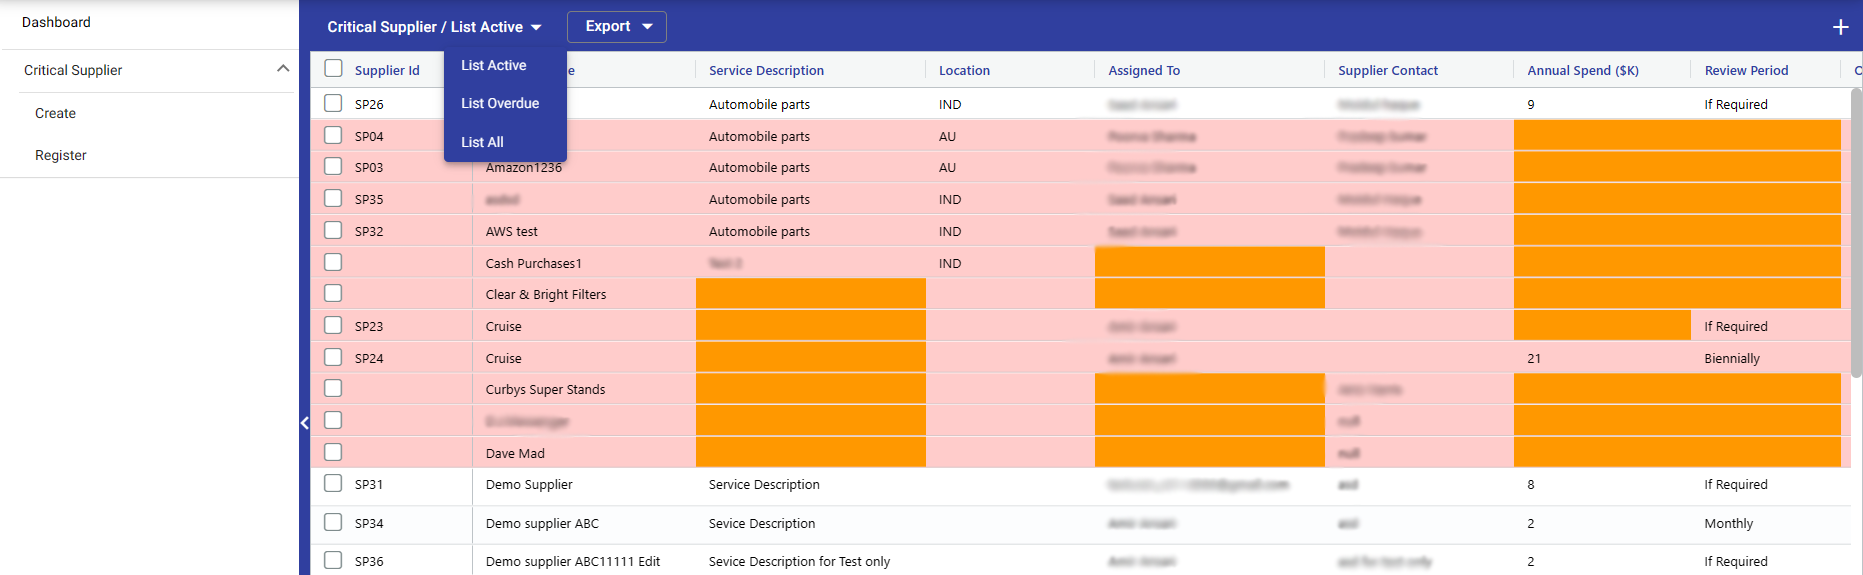Click the Review Period column header
1863x575 pixels.
1746,70
